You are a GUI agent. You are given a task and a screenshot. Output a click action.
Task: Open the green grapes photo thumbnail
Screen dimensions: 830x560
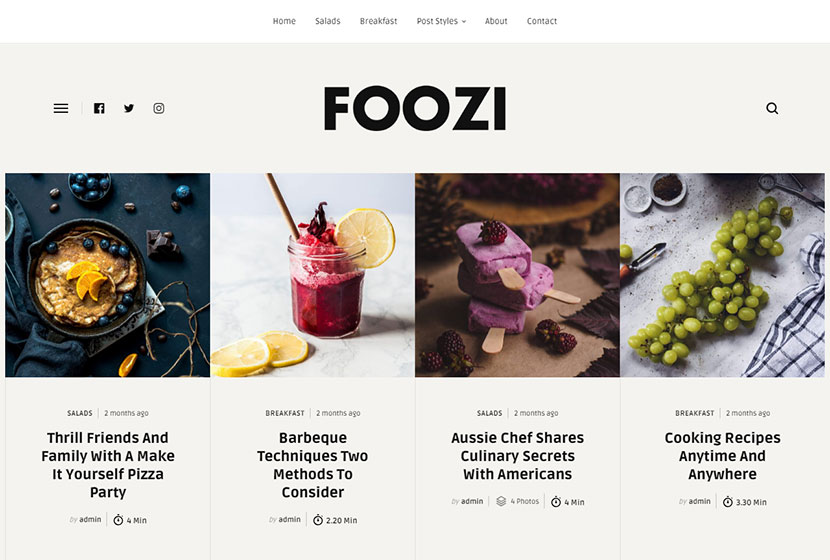click(x=722, y=275)
